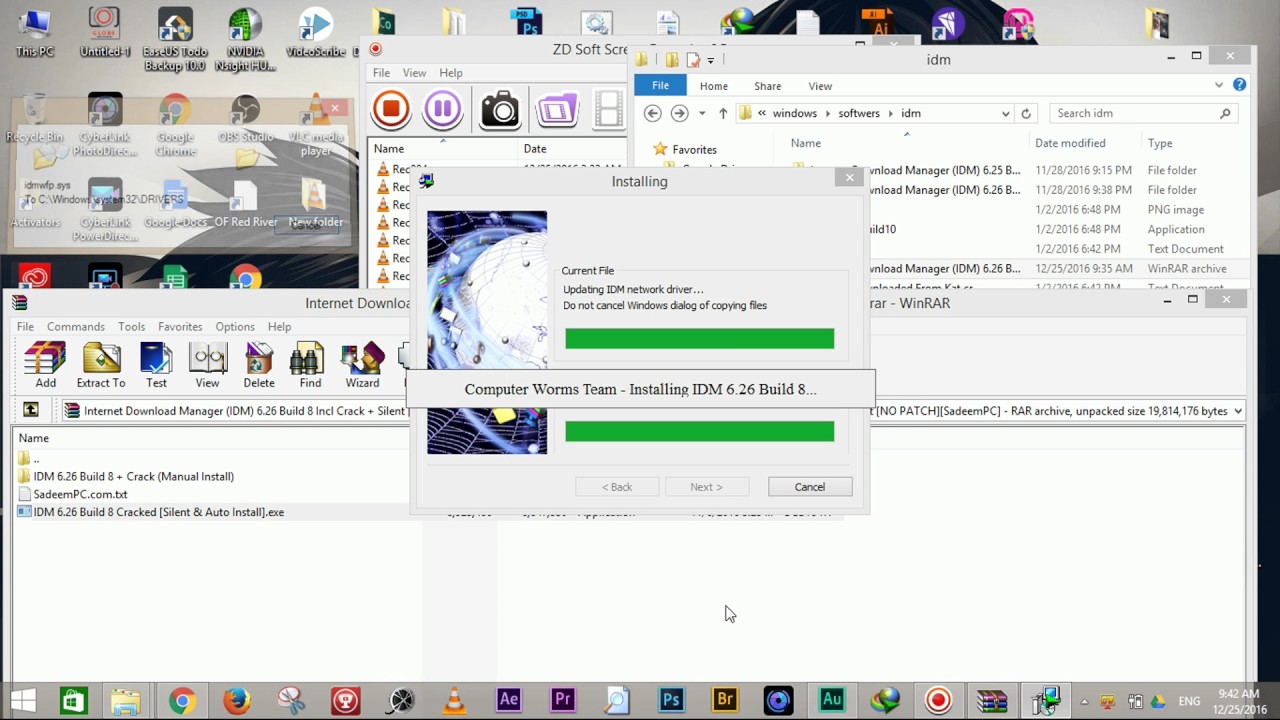Open VLC media player from the taskbar

pyautogui.click(x=454, y=700)
